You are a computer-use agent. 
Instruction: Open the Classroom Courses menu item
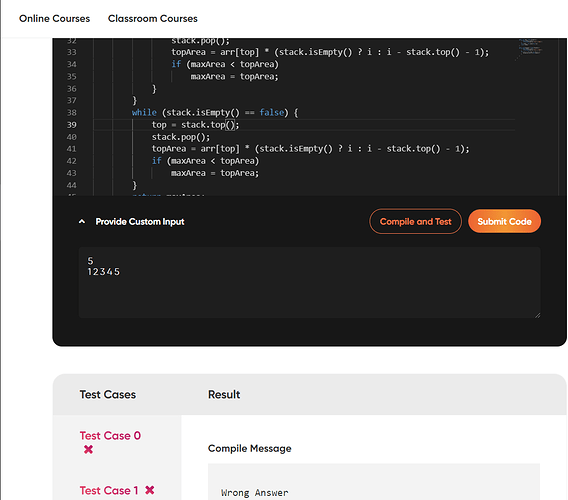click(153, 18)
